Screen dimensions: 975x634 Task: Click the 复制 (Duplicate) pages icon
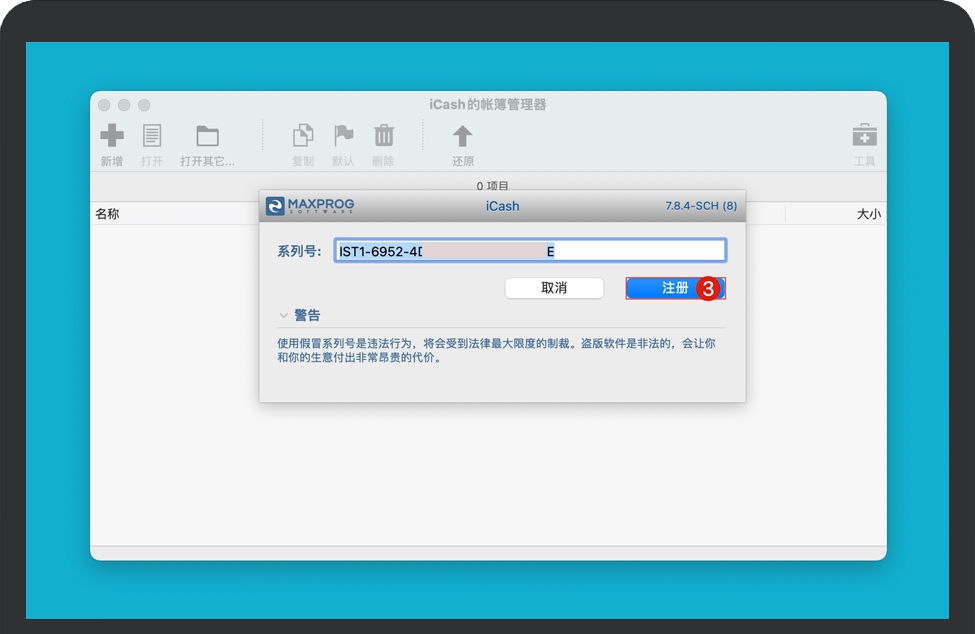click(x=303, y=135)
